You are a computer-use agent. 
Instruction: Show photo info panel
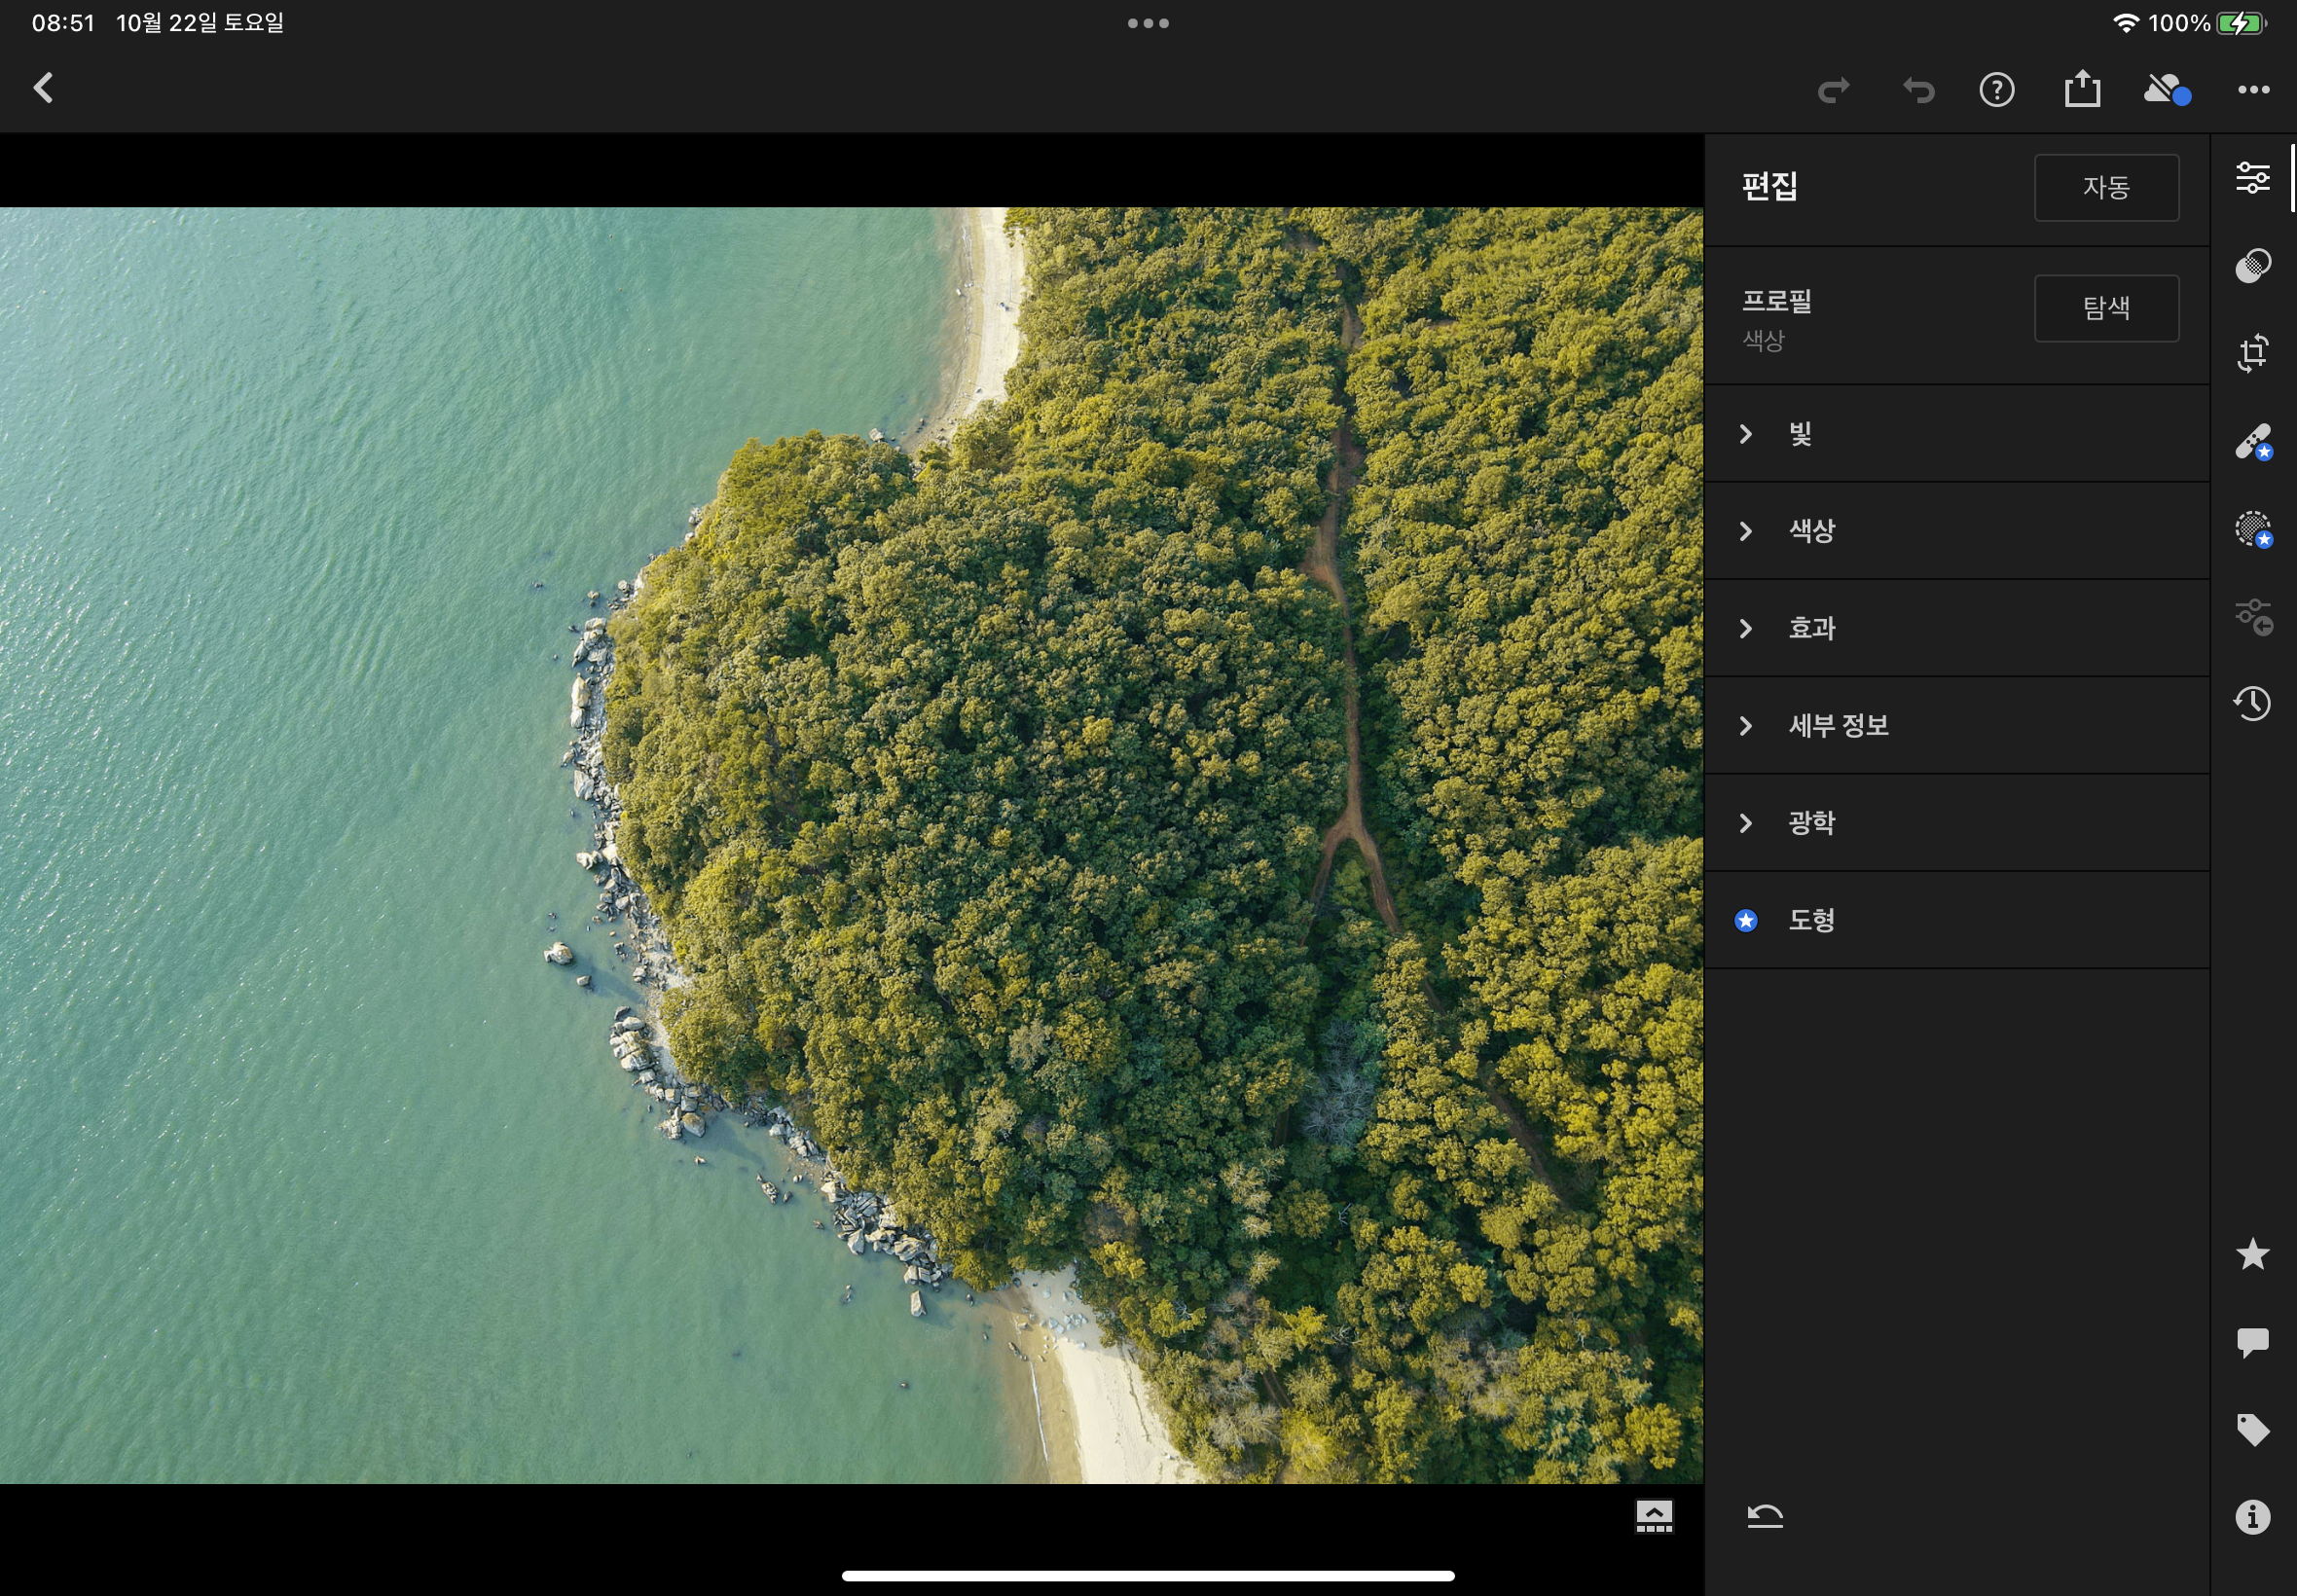pos(2252,1517)
